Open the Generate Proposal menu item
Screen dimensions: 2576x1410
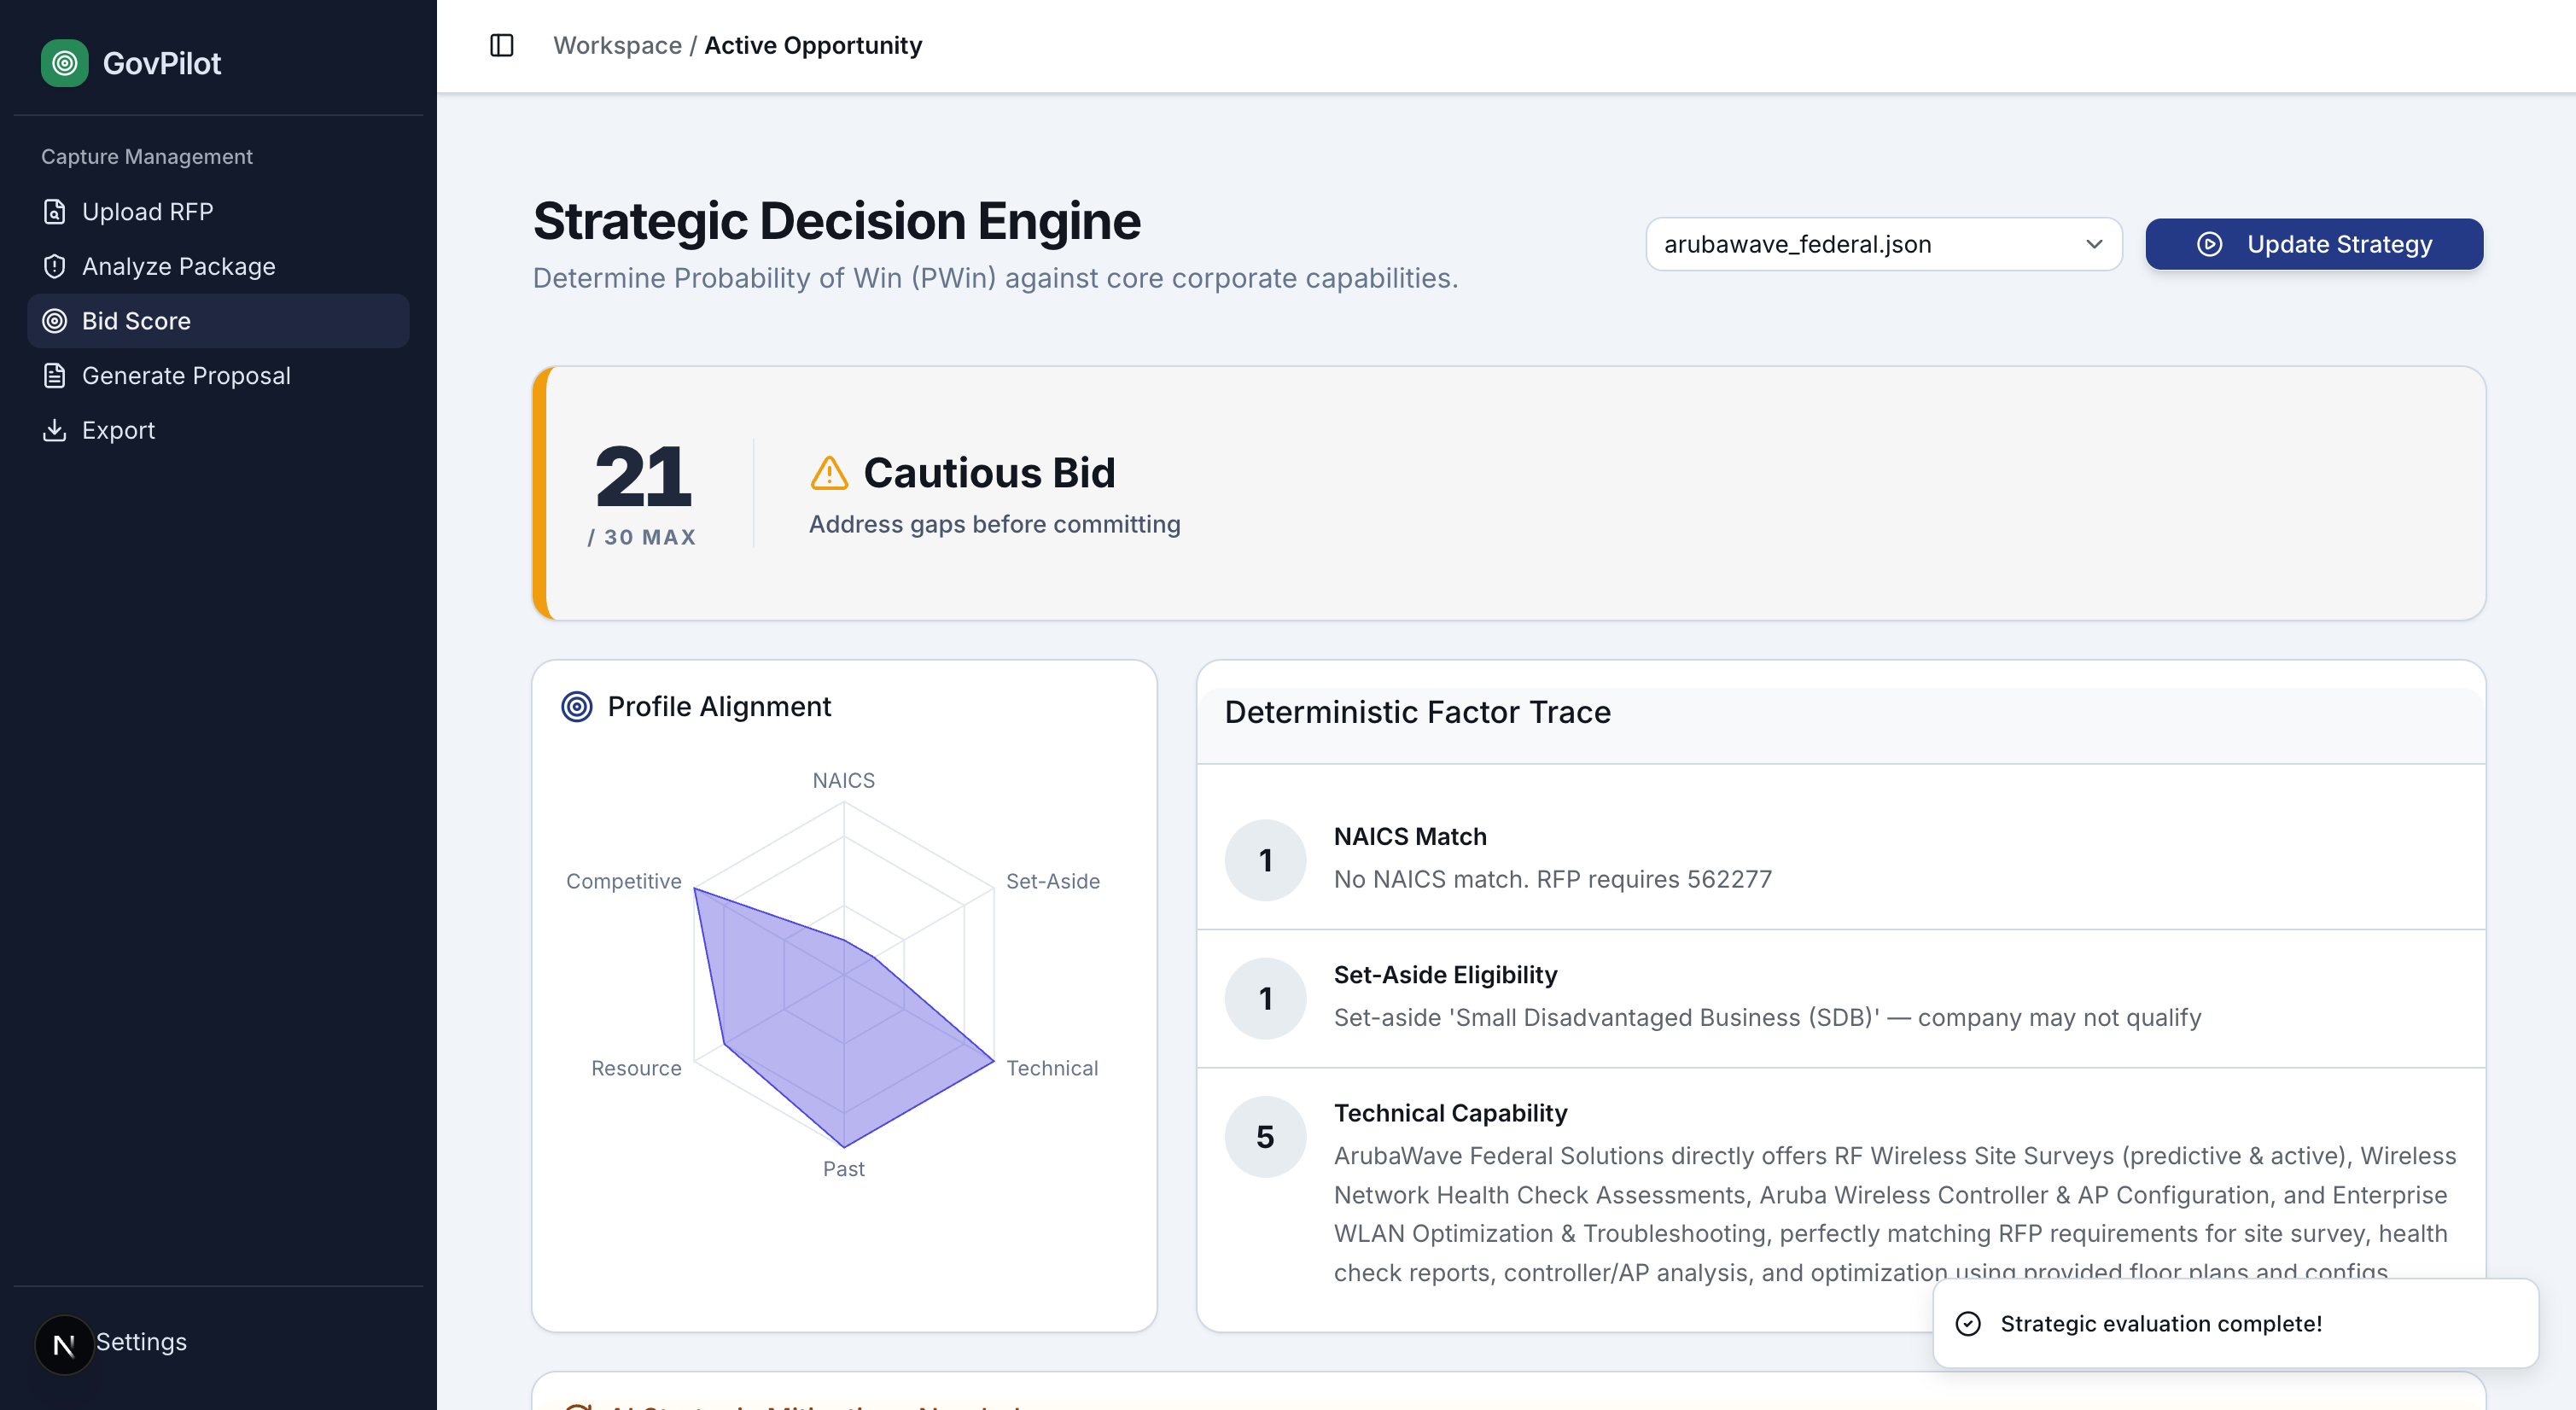[186, 376]
